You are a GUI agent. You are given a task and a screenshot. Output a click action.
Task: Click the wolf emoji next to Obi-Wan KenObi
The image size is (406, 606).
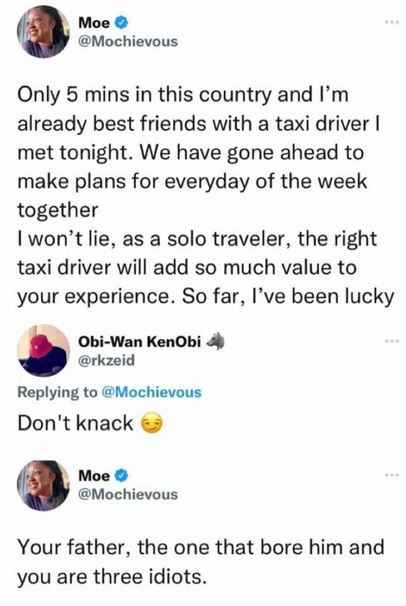point(215,341)
